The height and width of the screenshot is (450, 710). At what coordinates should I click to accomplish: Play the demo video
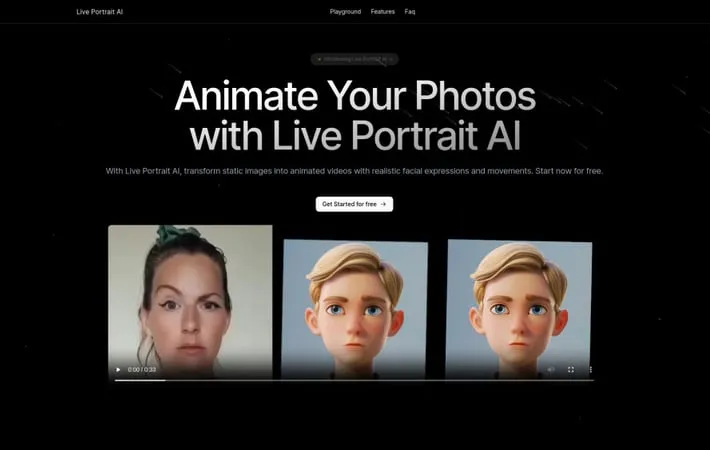[x=119, y=369]
